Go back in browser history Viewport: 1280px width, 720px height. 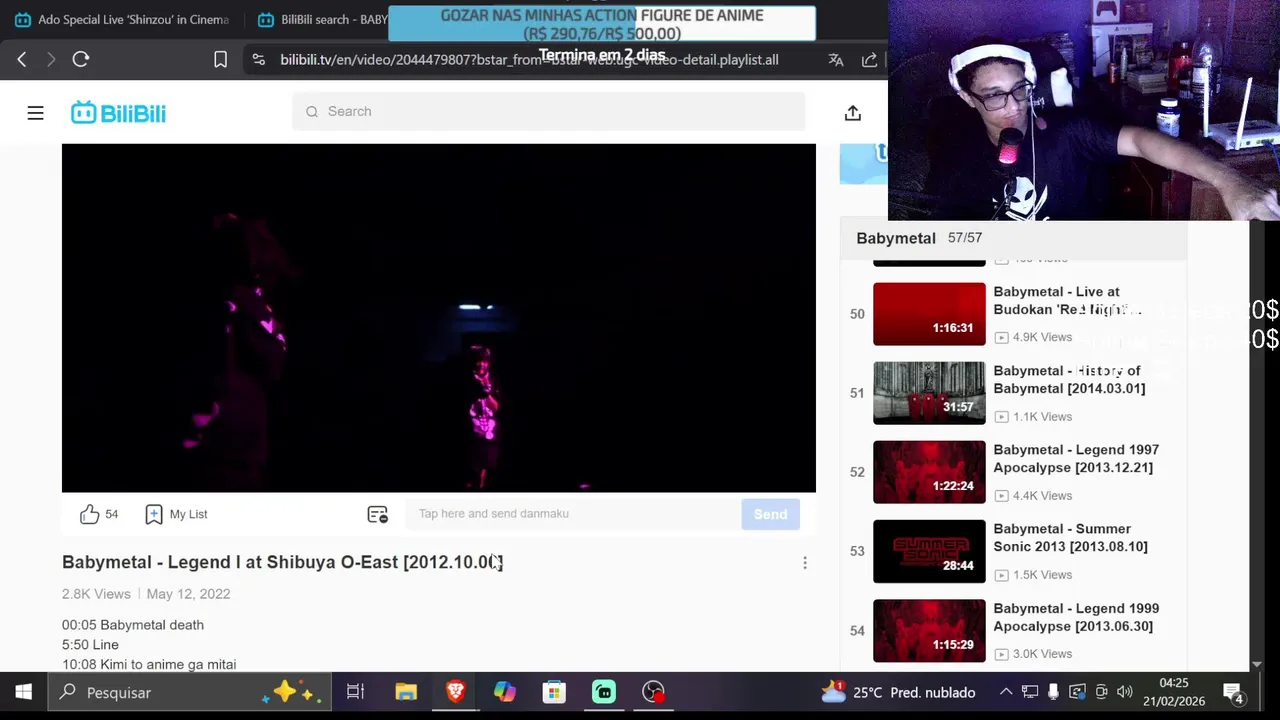pos(22,59)
